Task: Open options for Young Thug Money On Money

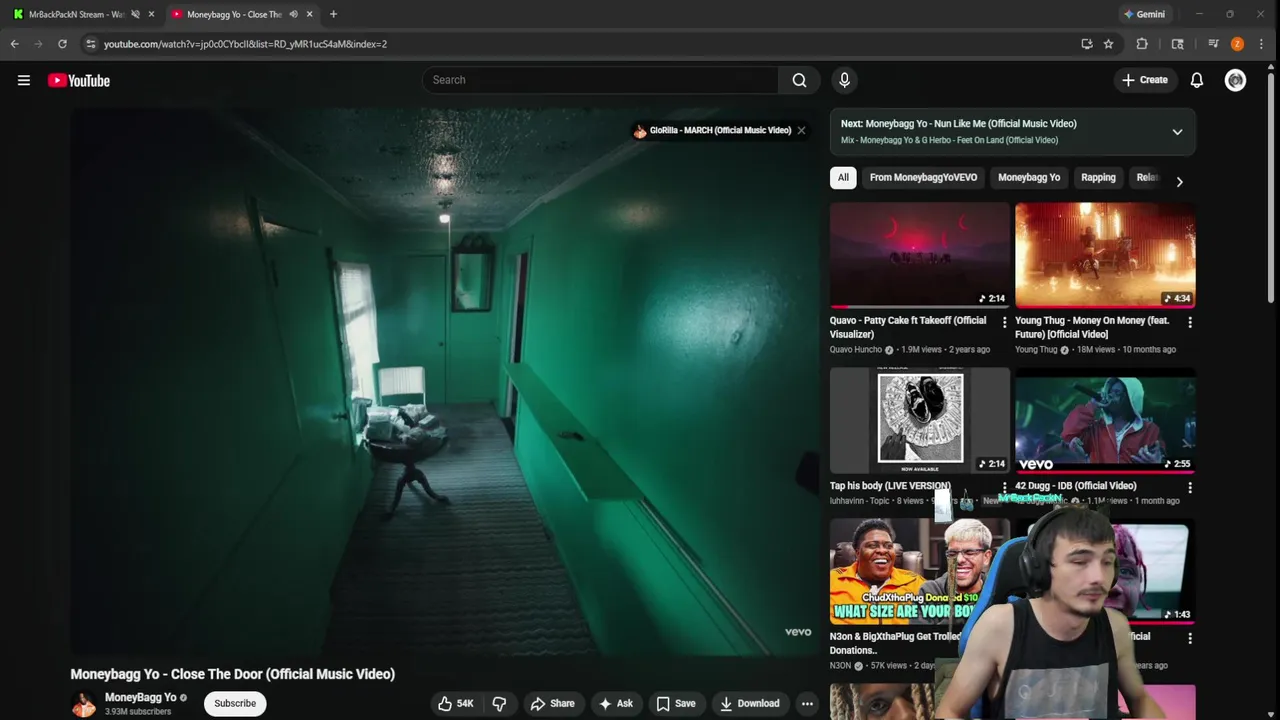Action: pyautogui.click(x=1190, y=322)
